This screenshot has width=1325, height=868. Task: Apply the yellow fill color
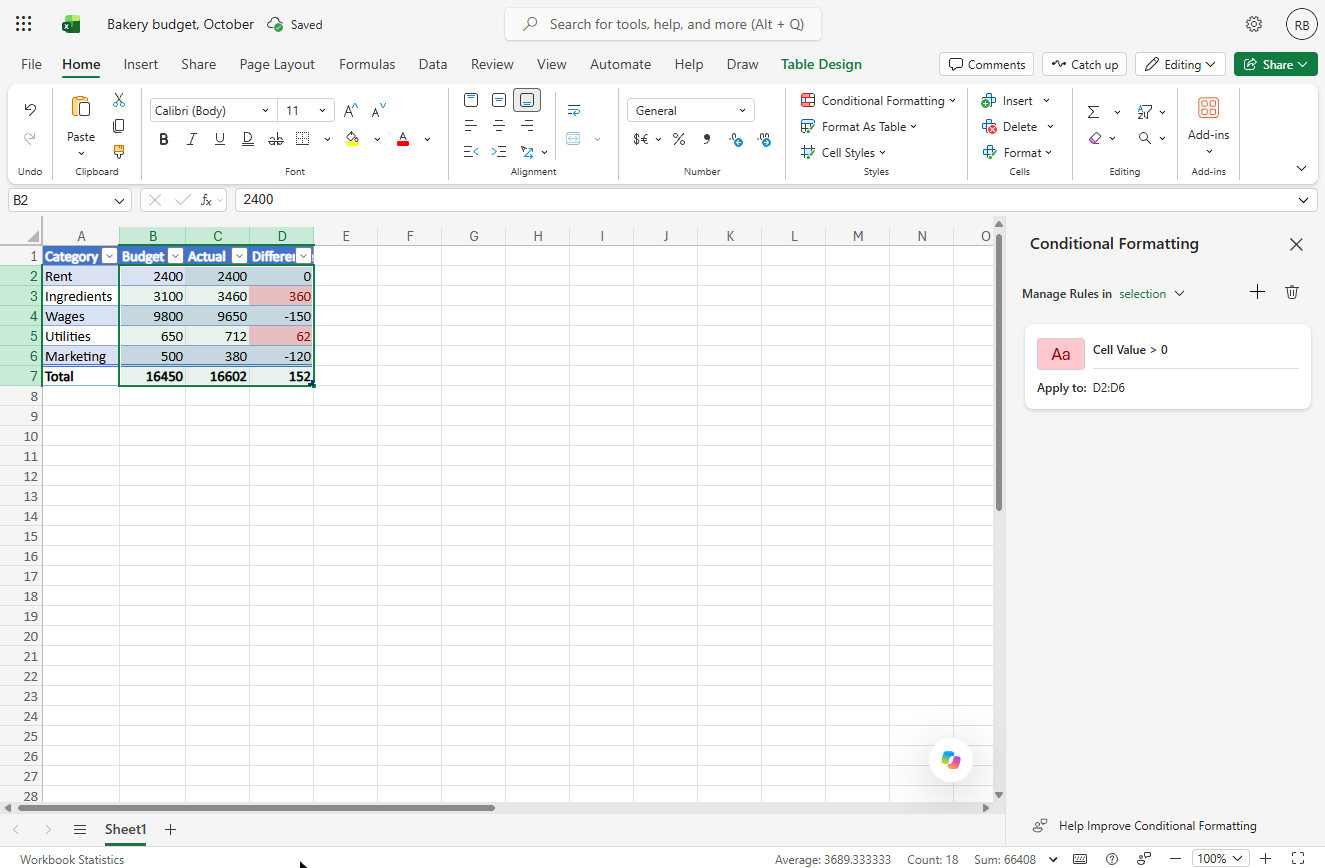click(352, 139)
